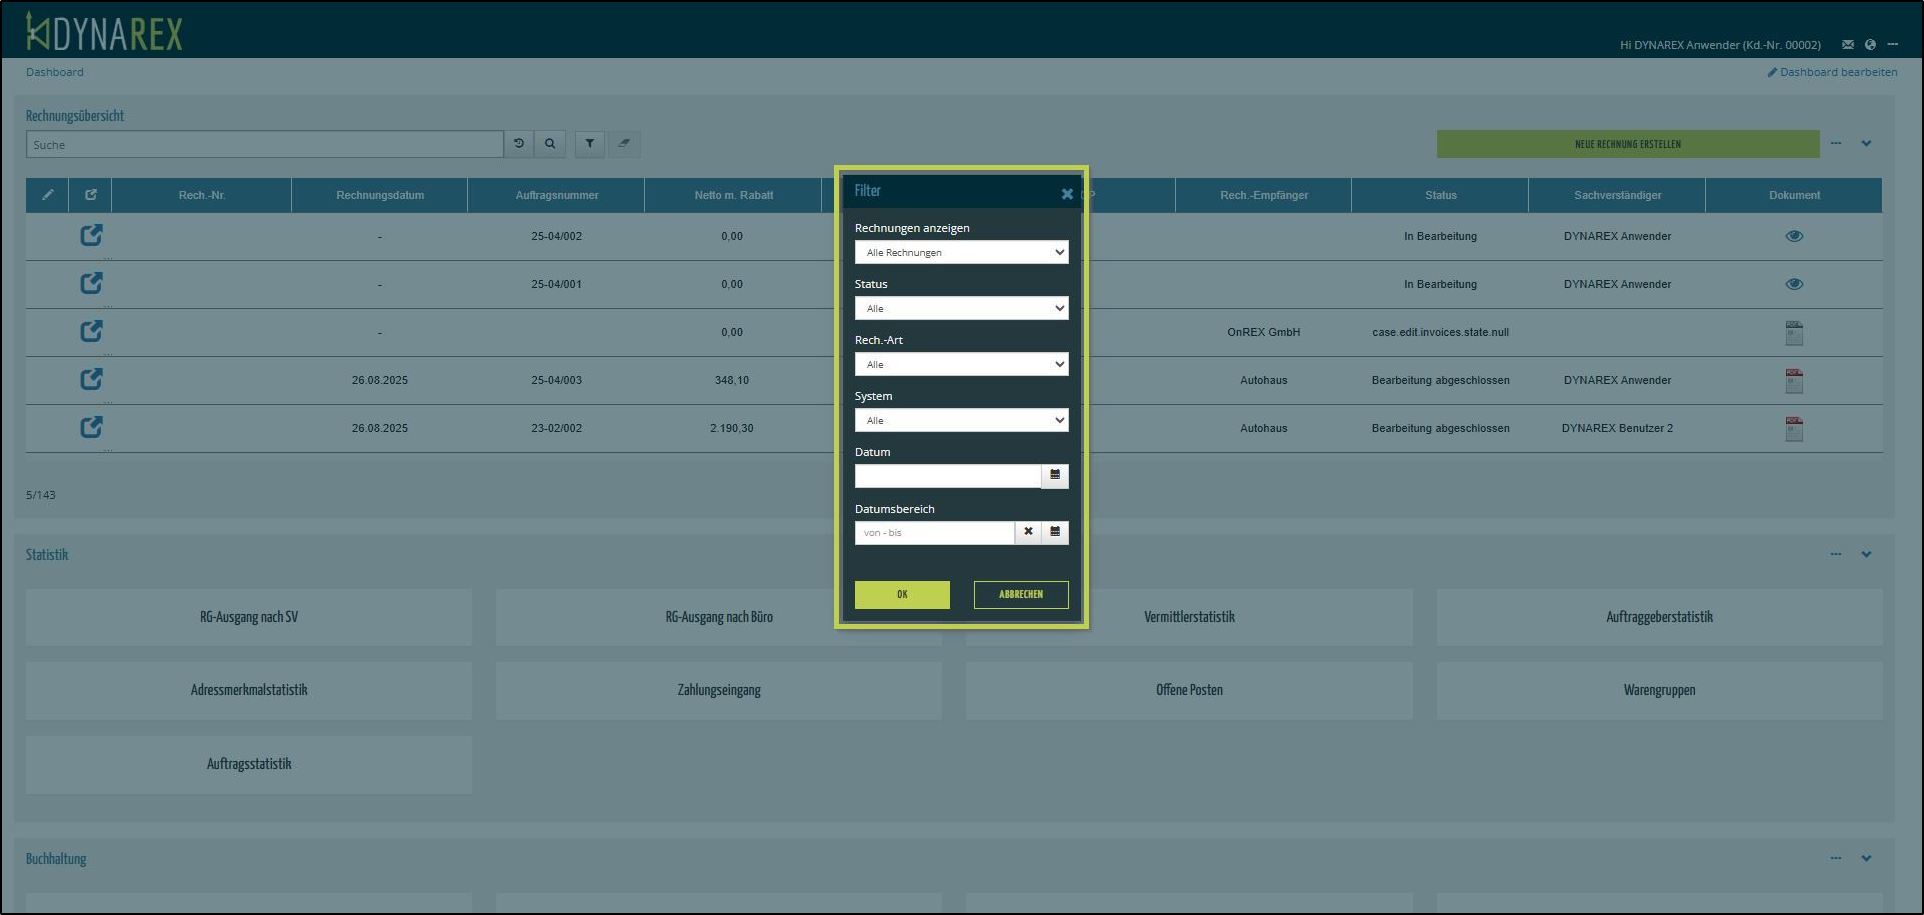Reset search with the undo arrow icon
The height and width of the screenshot is (915, 1924).
tap(519, 144)
